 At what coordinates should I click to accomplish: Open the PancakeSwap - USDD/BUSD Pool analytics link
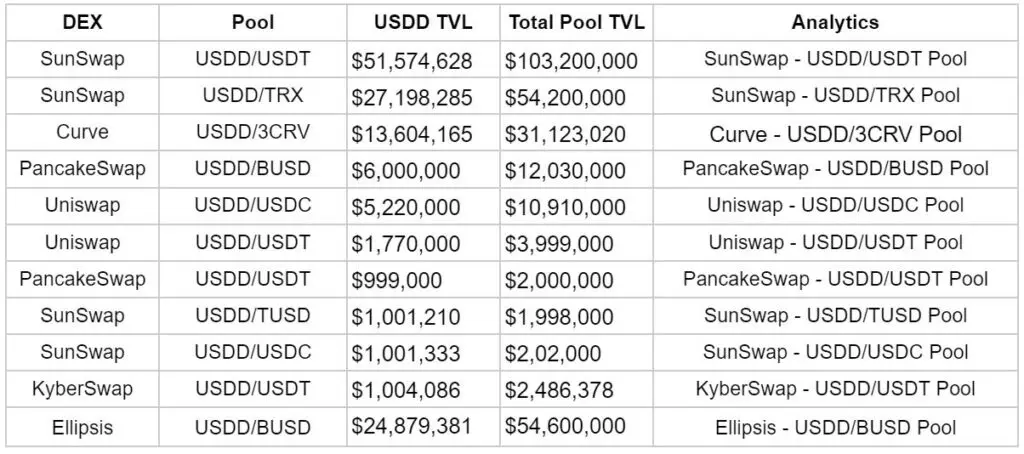click(835, 169)
